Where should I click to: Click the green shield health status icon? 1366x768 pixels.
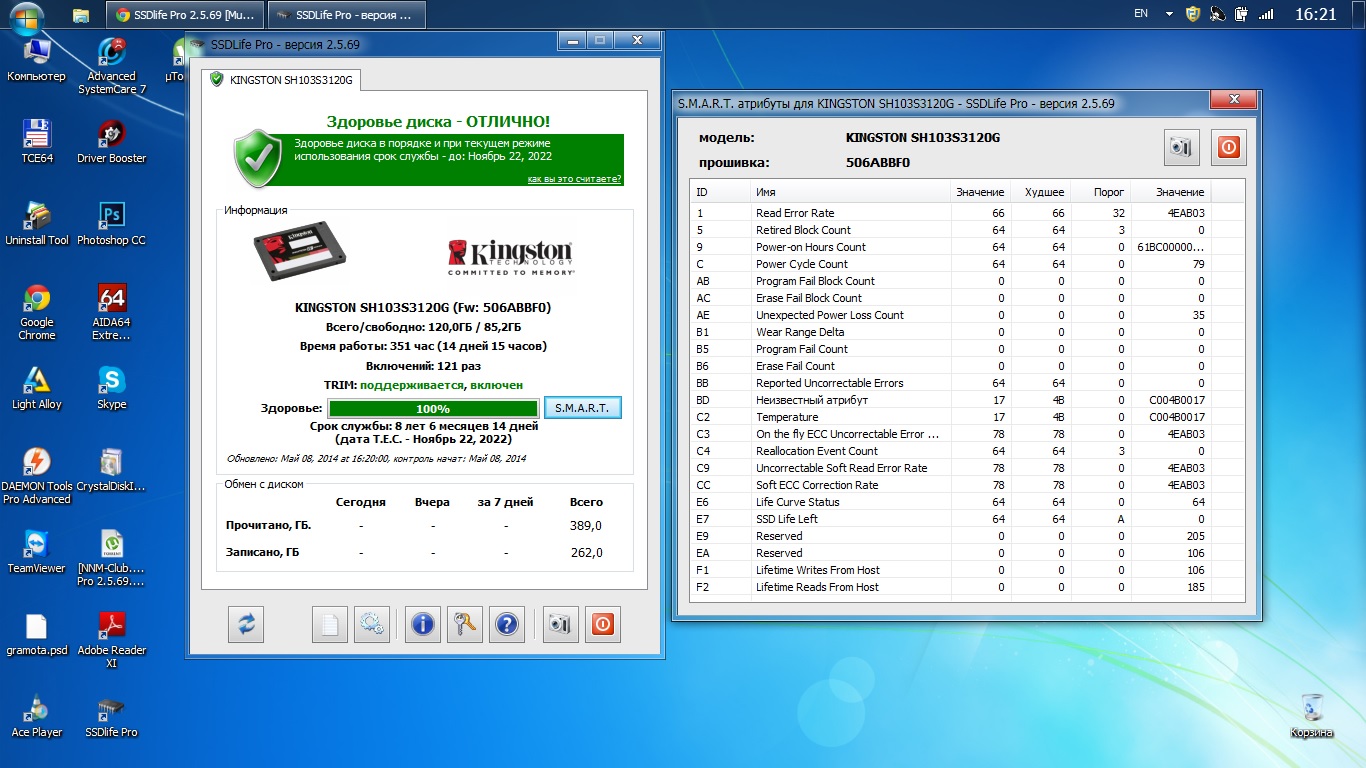[x=257, y=157]
